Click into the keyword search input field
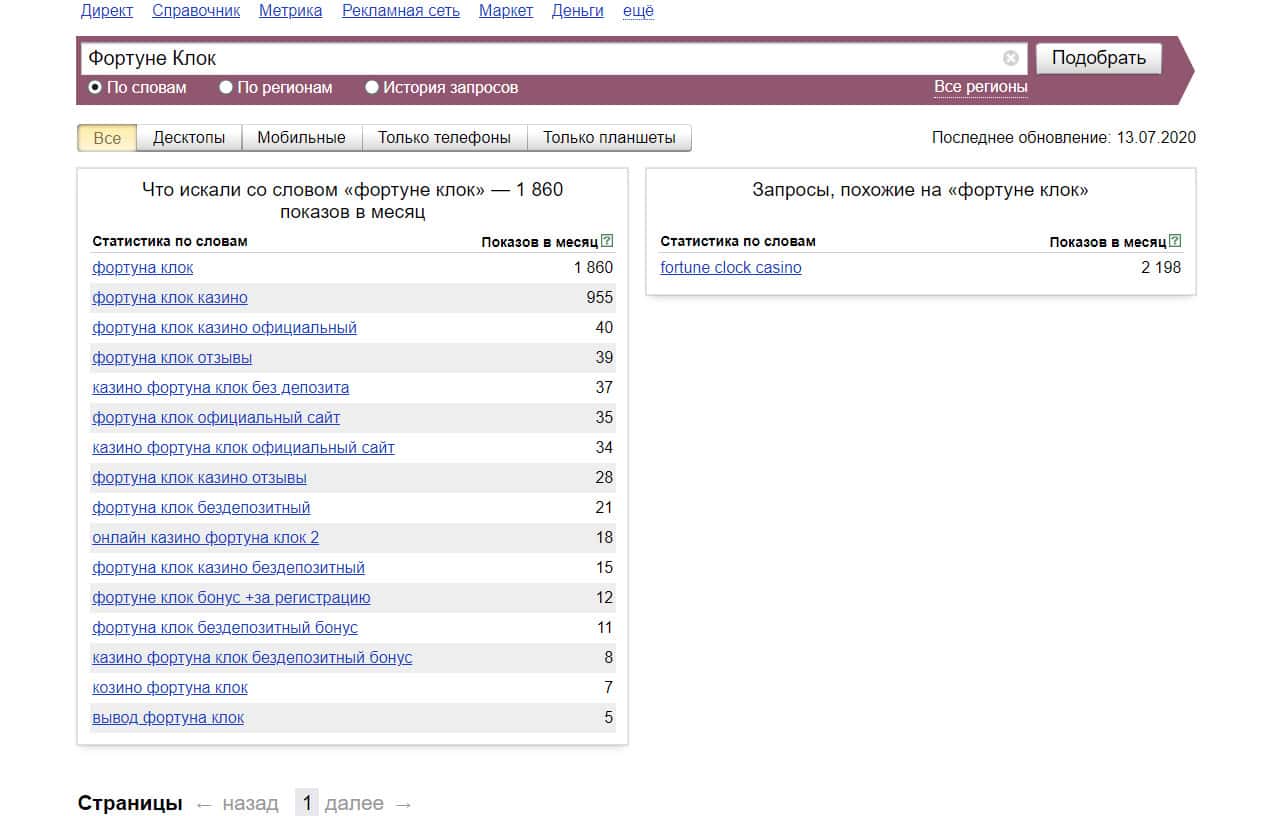 pyautogui.click(x=540, y=58)
